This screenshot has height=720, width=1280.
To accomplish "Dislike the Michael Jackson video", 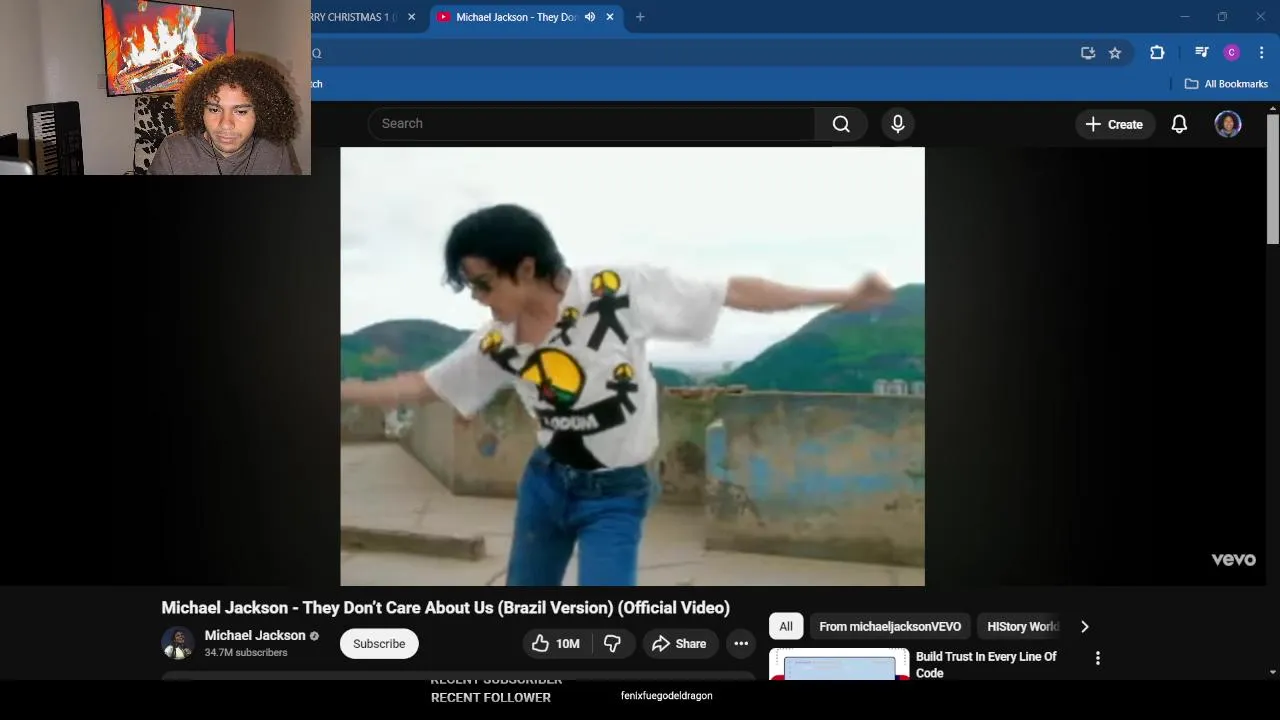I will [613, 644].
